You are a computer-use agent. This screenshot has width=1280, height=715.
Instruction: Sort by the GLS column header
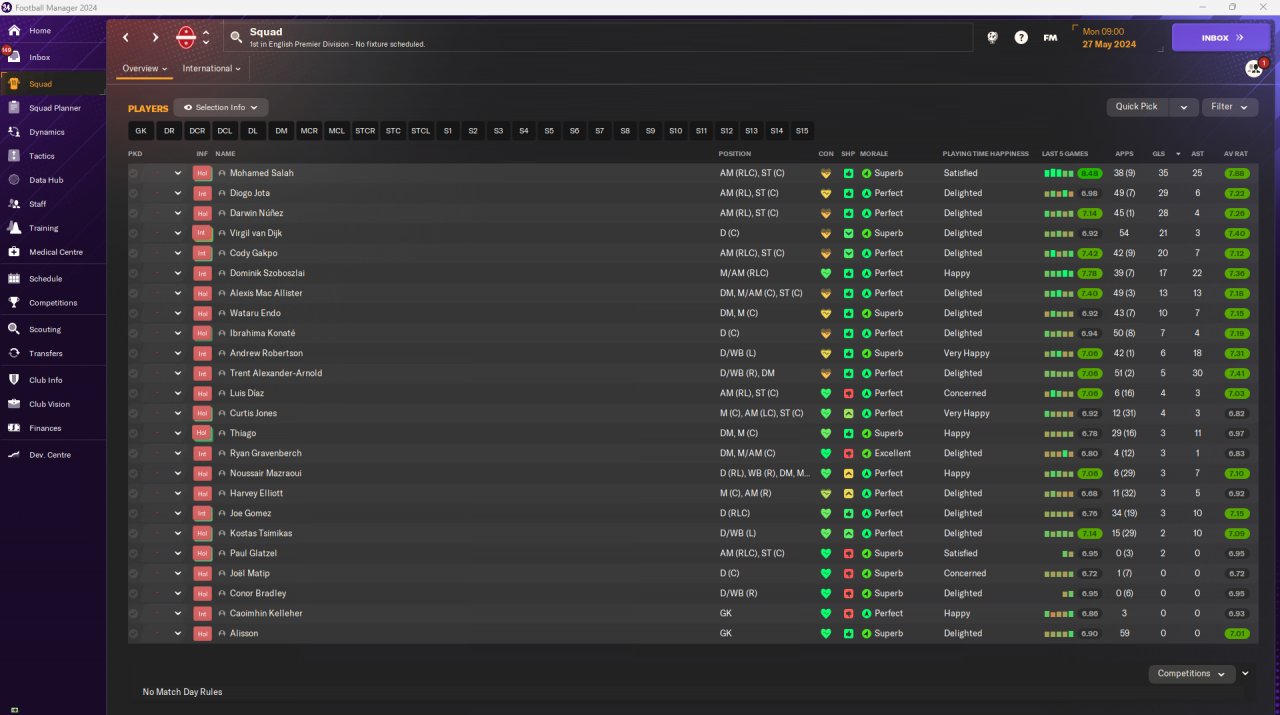1159,154
